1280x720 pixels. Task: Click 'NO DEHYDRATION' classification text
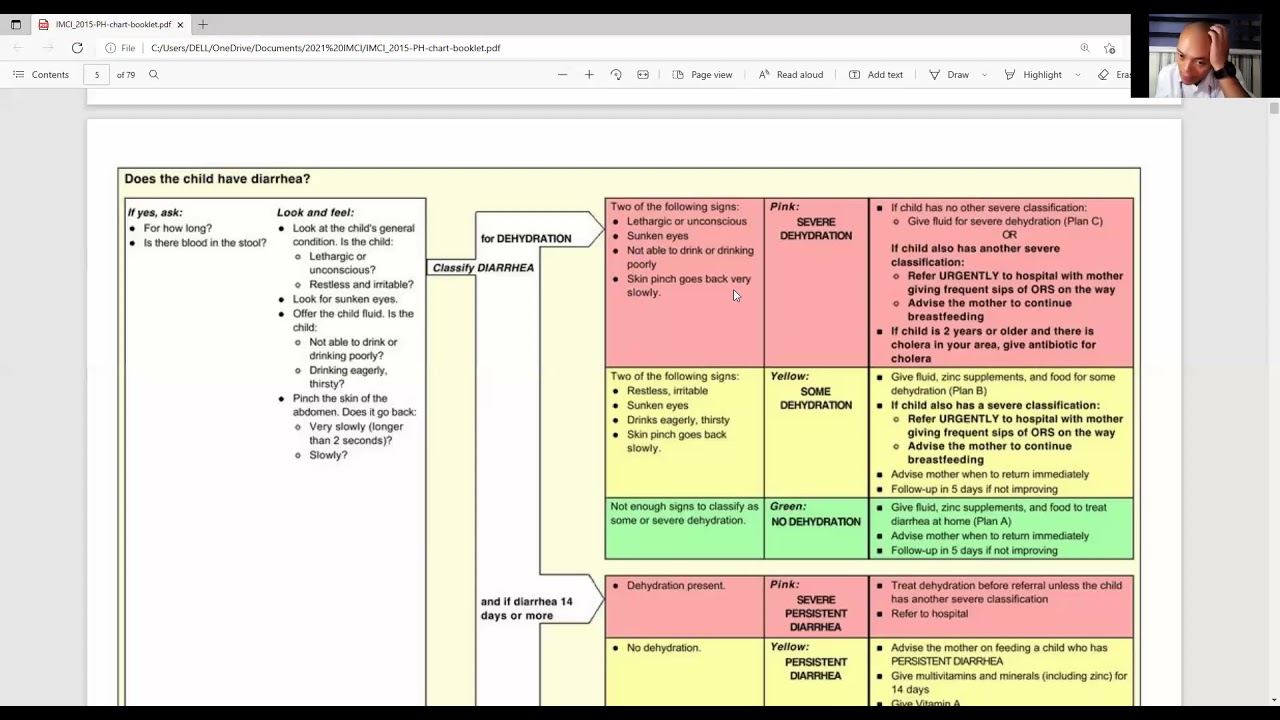pos(816,522)
